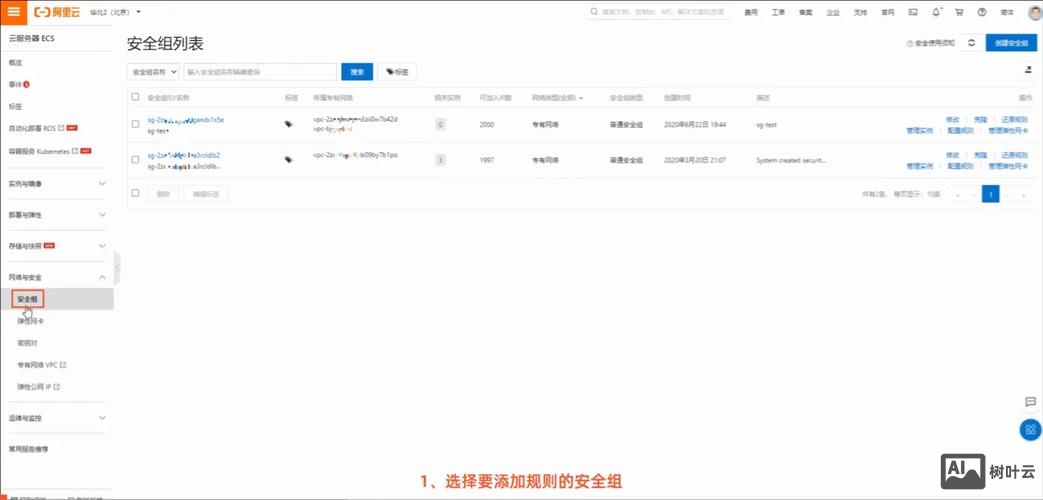Expand the 存储与快照 sidebar section
1043x500 pixels.
[x=57, y=246]
